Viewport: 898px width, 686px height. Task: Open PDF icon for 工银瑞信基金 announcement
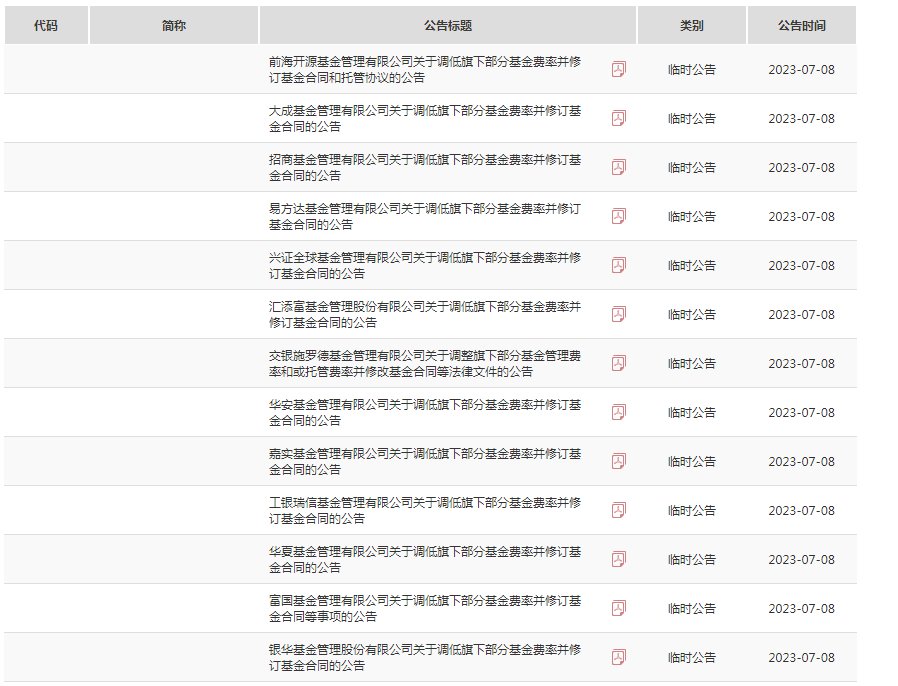(619, 510)
